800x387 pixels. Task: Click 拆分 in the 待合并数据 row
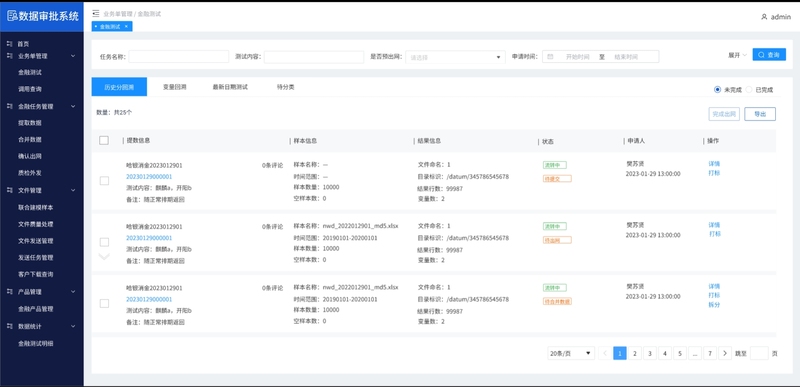coord(714,305)
